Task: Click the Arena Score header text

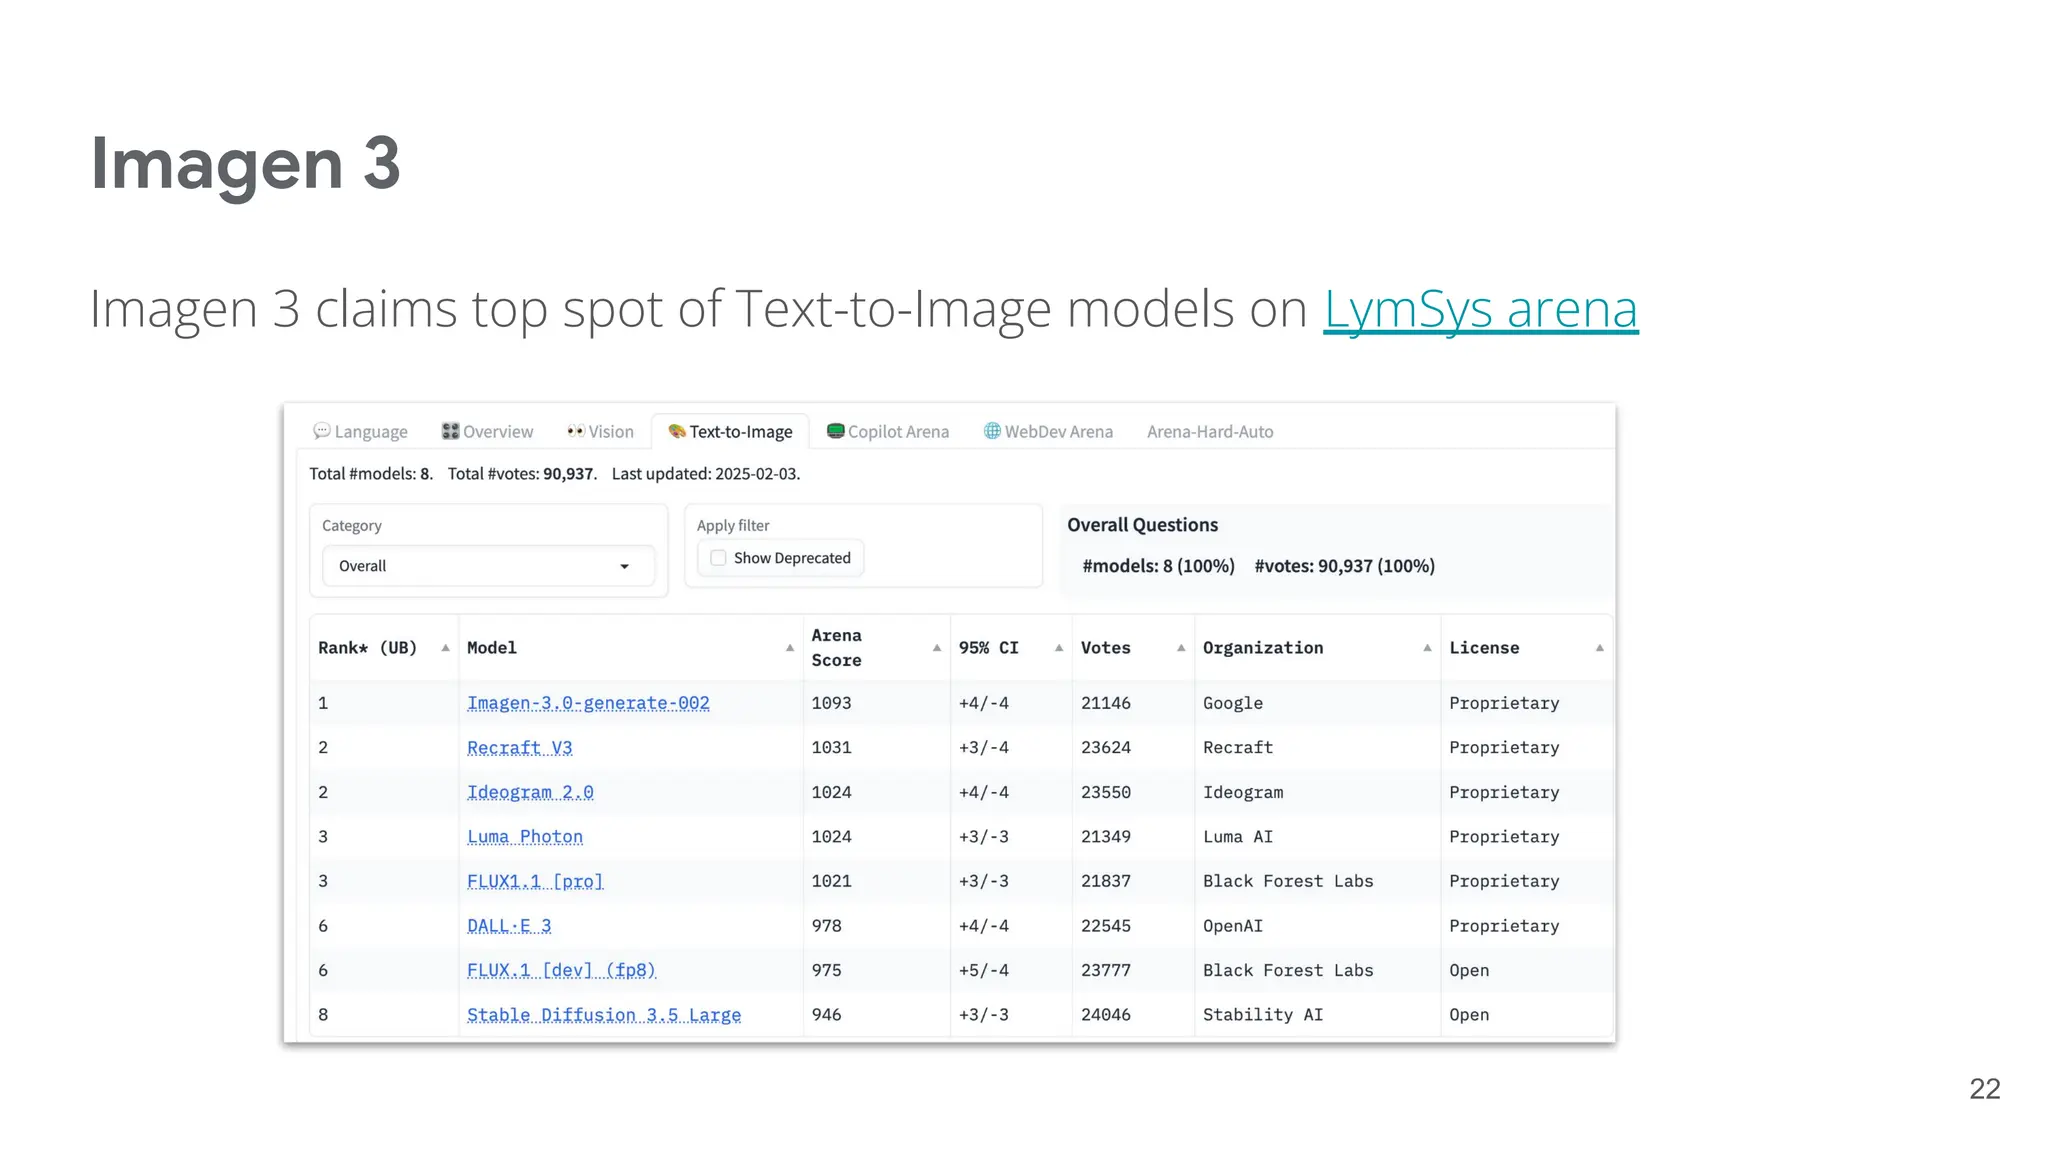Action: 837,648
